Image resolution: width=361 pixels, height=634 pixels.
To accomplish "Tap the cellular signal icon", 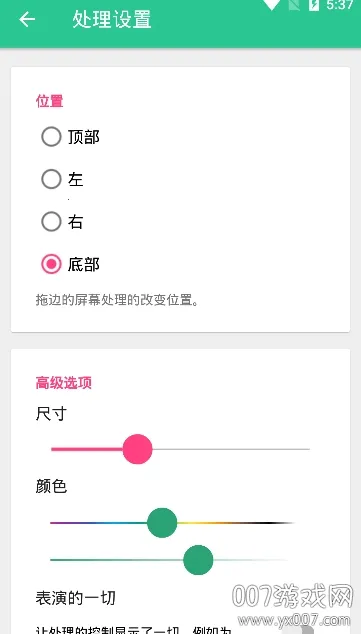I will [294, 5].
